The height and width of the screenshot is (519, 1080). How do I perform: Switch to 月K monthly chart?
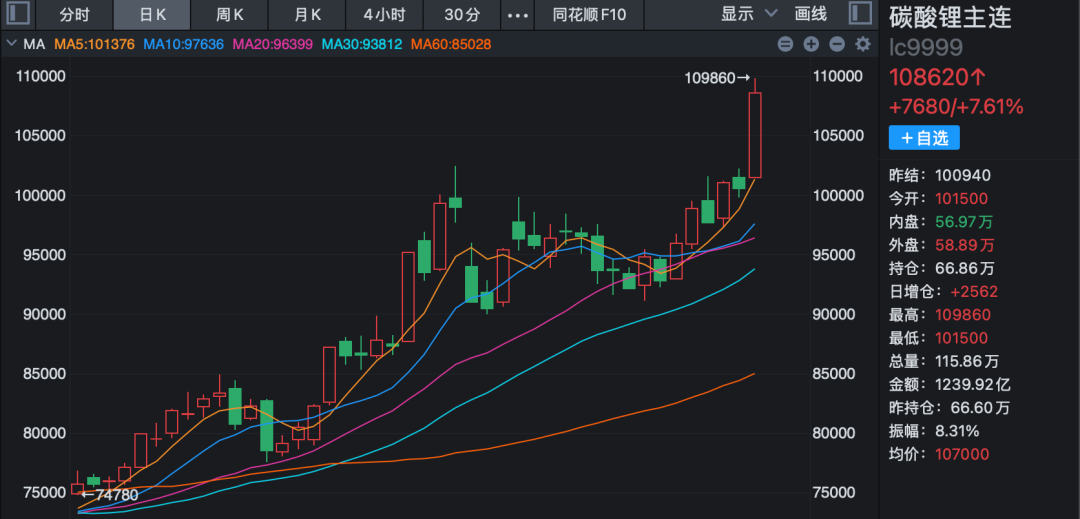(x=307, y=15)
